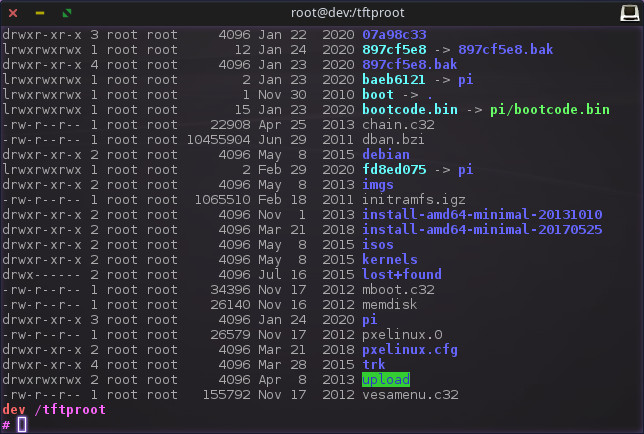Select directory name 07a98c33
Screen dimensions: 644x434
[x=394, y=34]
